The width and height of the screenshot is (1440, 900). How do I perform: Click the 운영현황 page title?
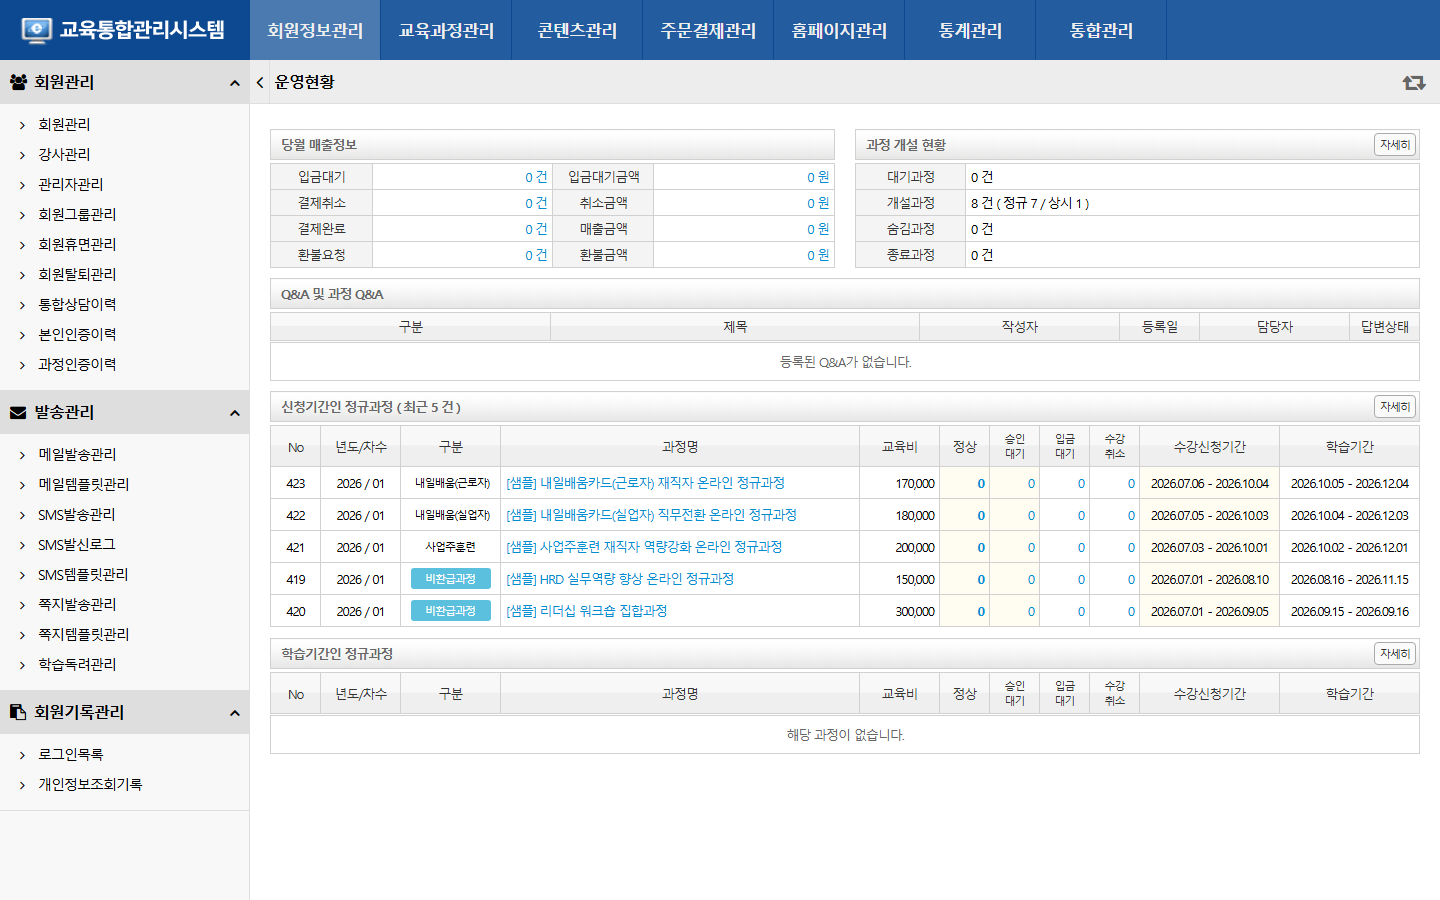pyautogui.click(x=305, y=82)
